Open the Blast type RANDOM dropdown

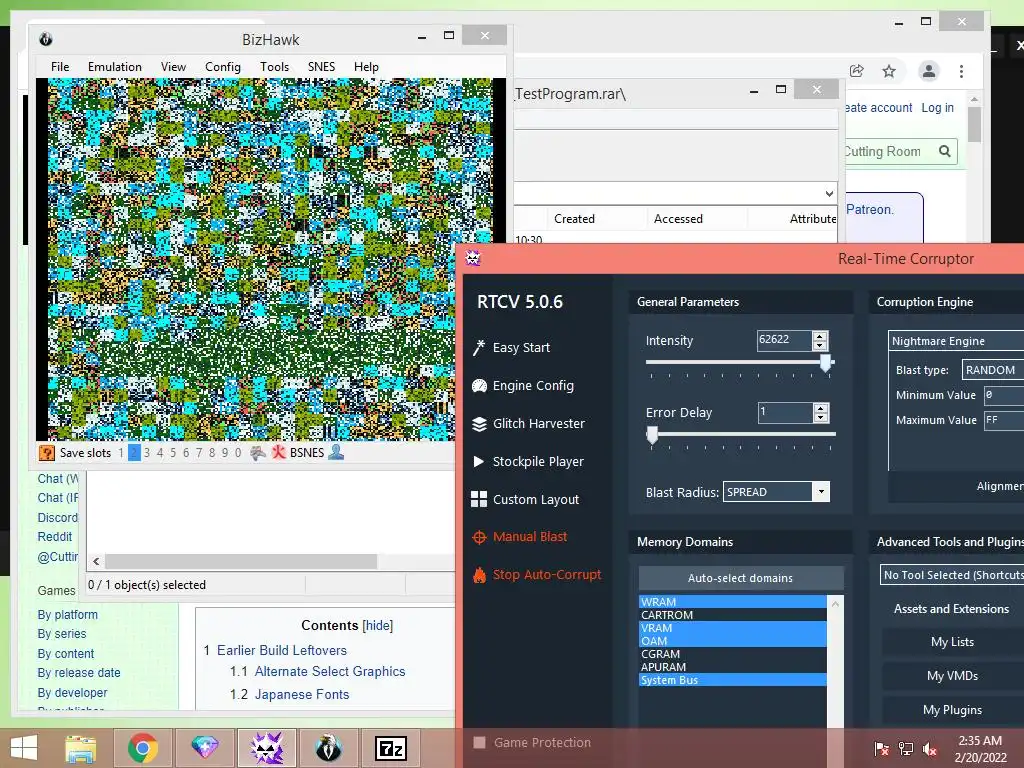[x=993, y=370]
